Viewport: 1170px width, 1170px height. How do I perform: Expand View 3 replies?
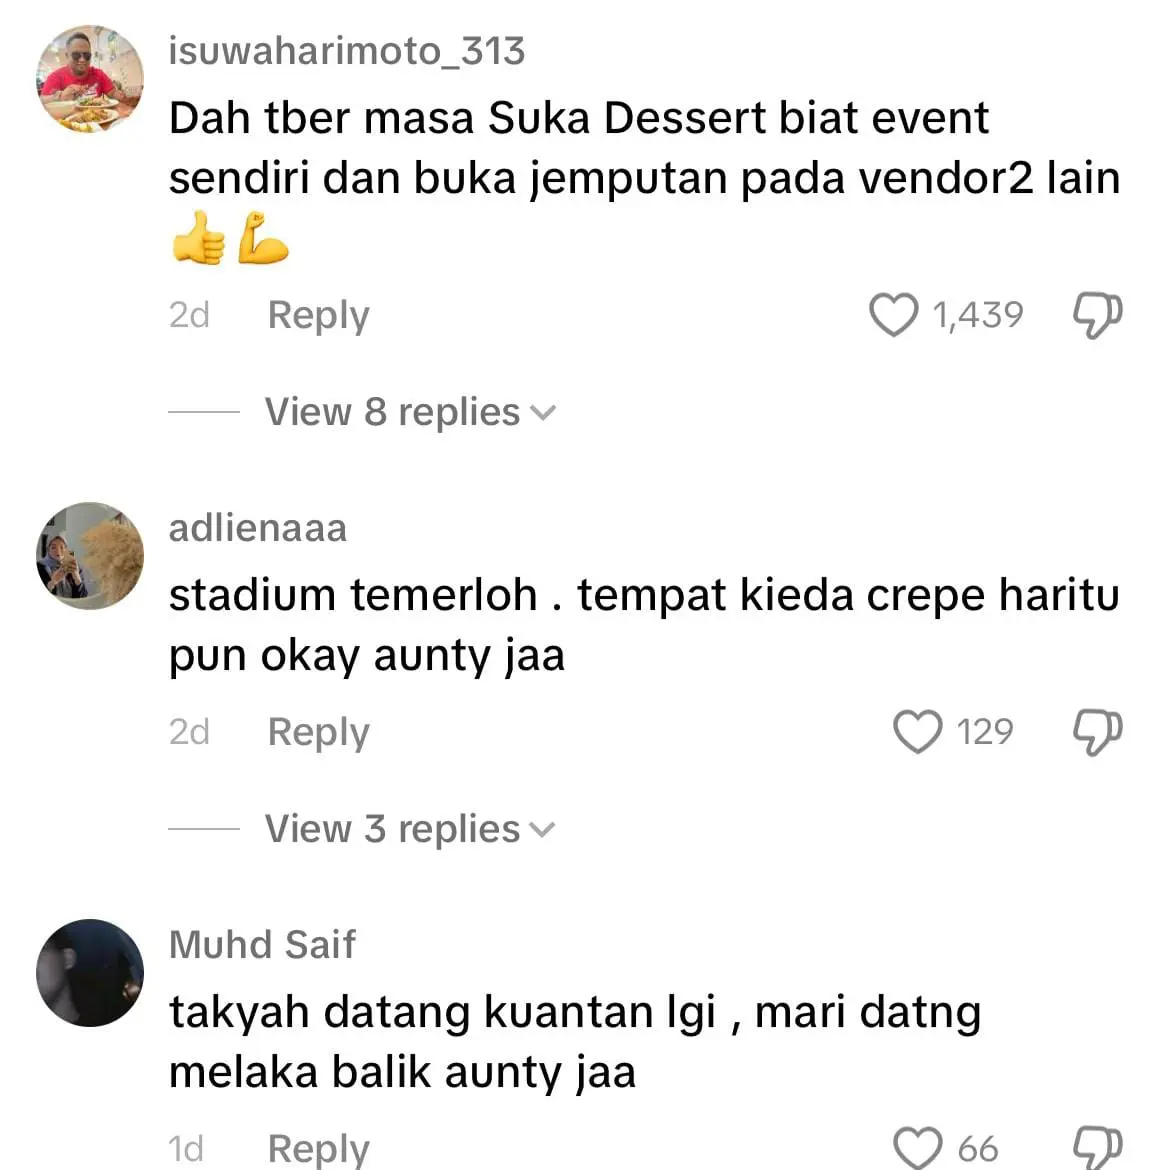[x=410, y=829]
